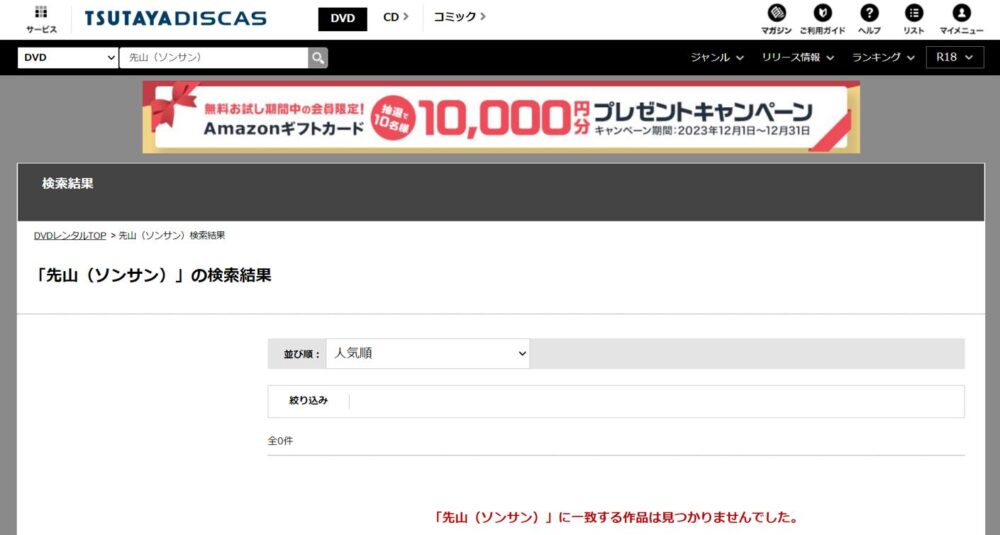Open the Amazon gift card campaign banner
The height and width of the screenshot is (535, 1000).
pos(501,117)
